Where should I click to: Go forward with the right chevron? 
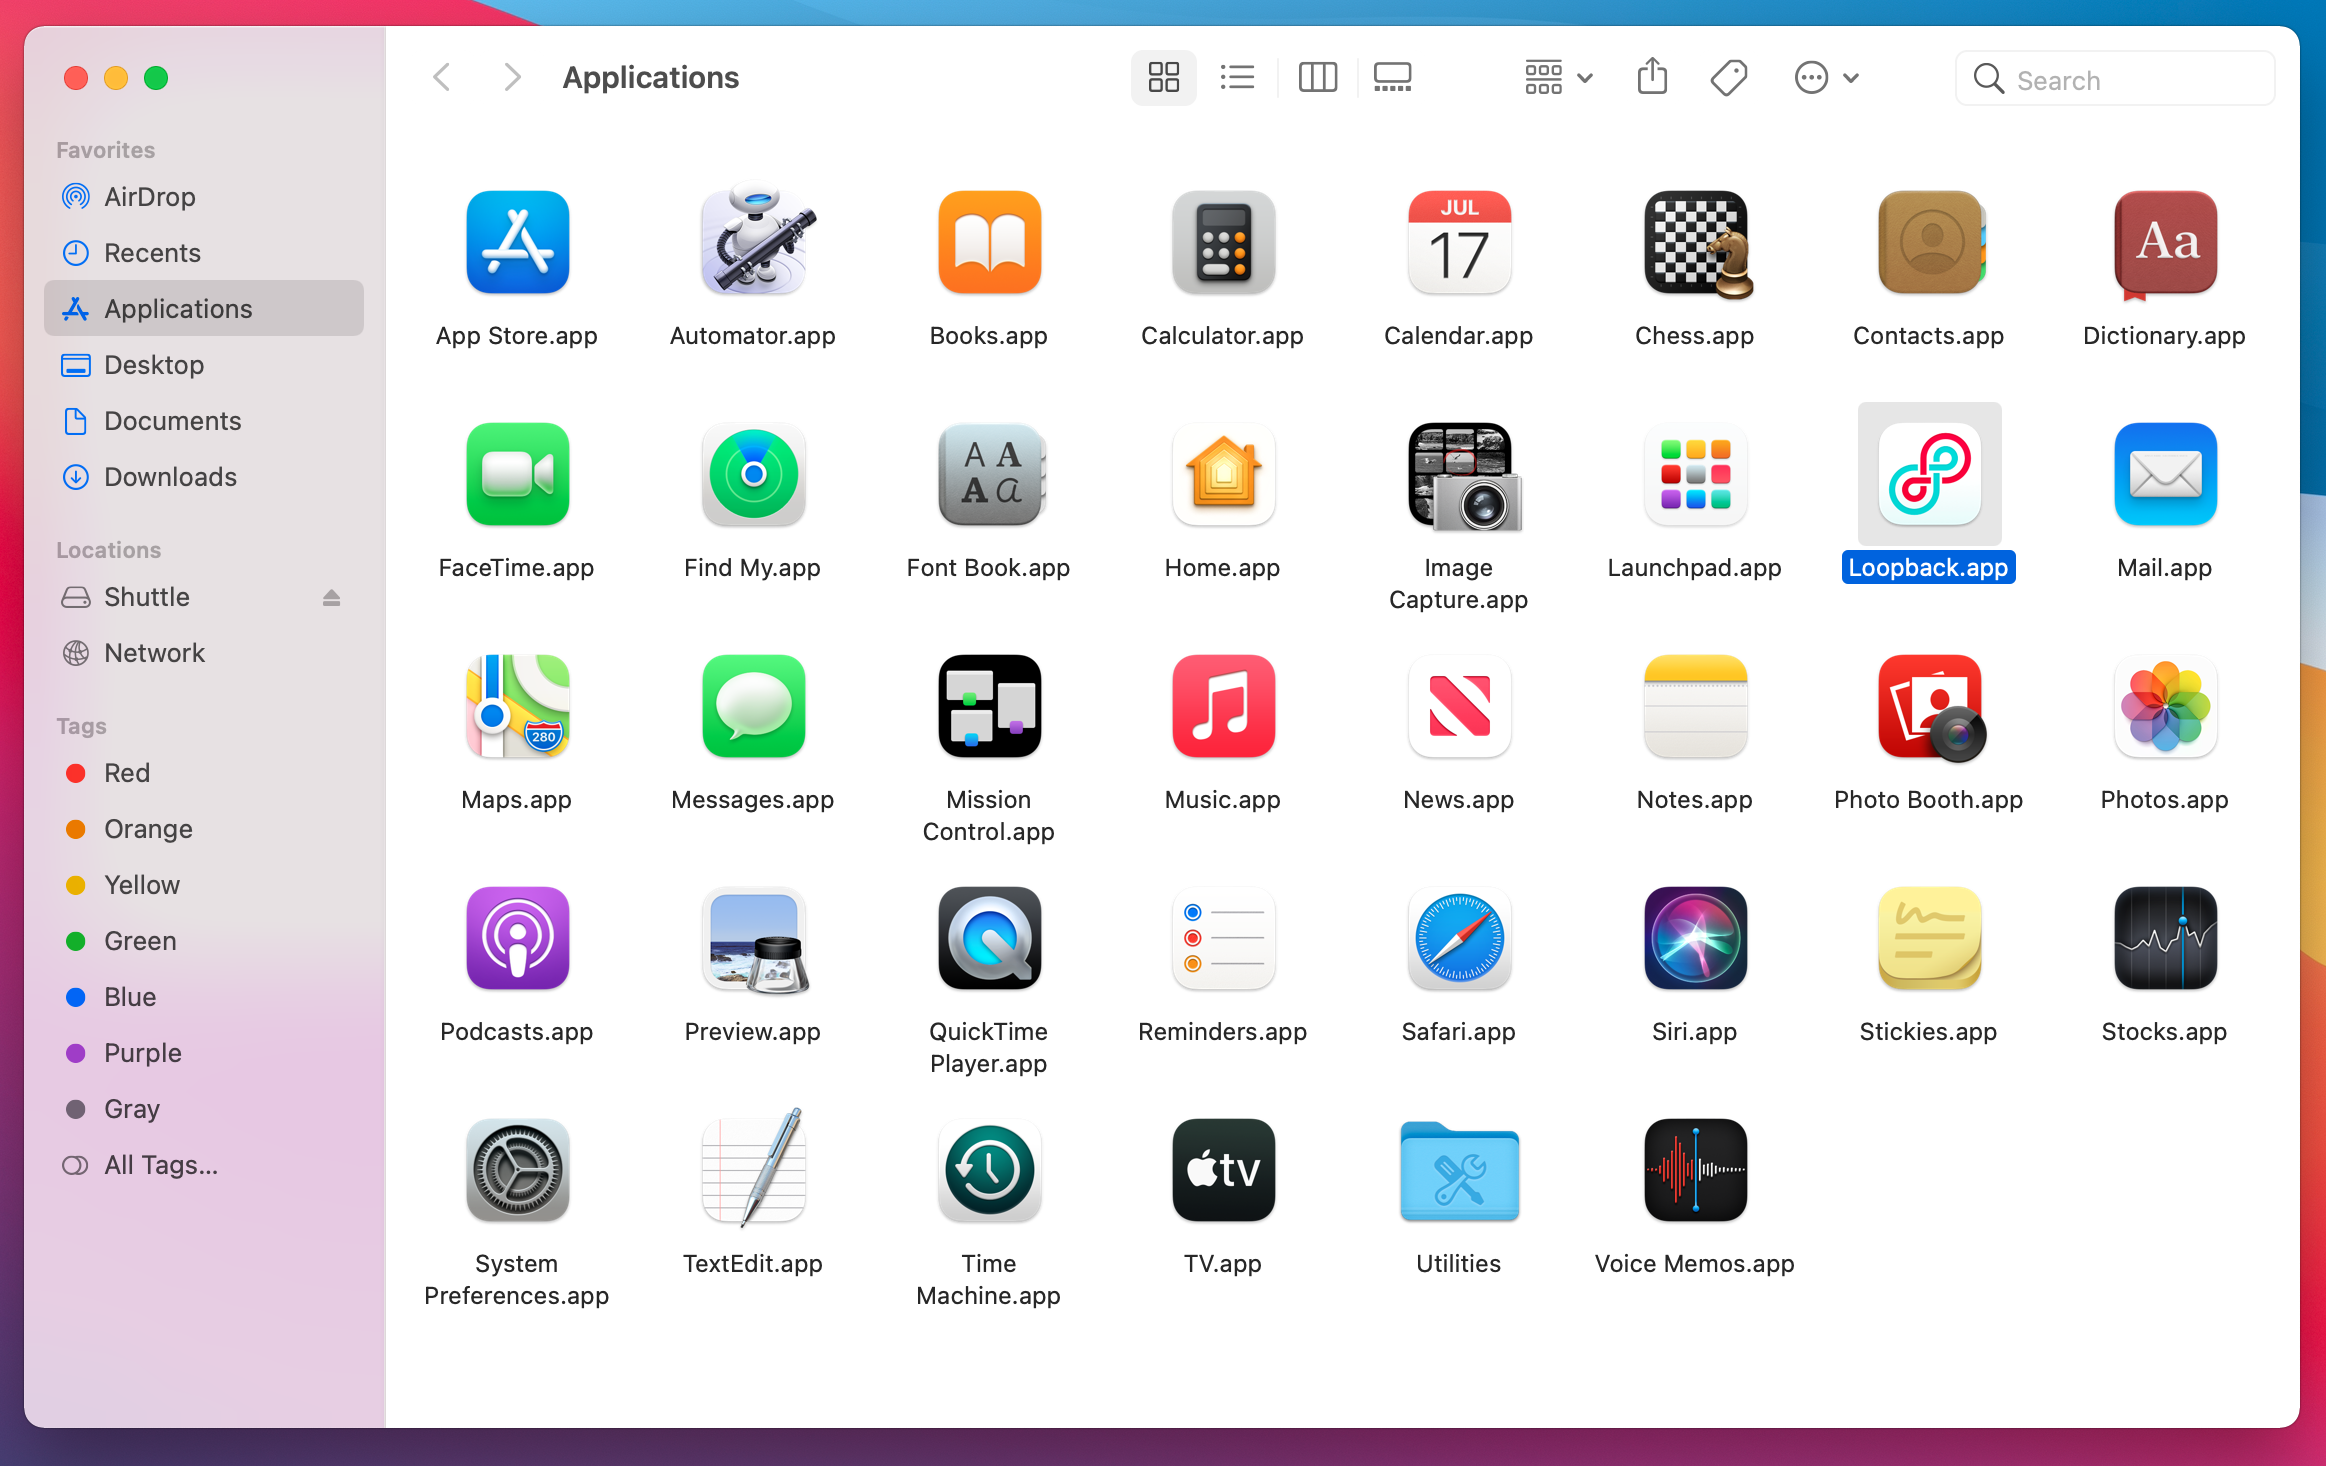(512, 77)
